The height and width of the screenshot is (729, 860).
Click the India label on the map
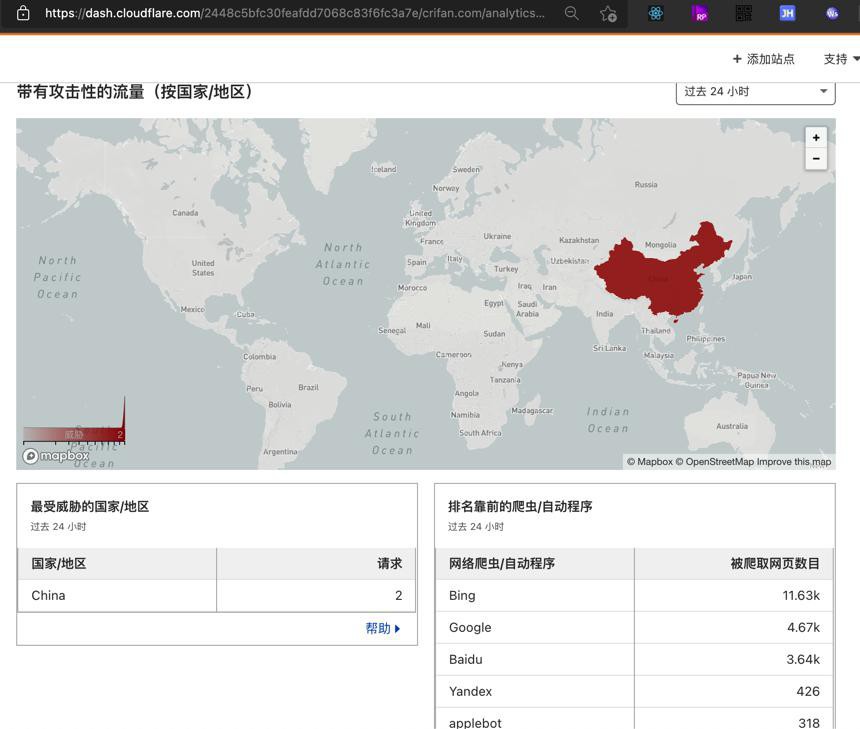coord(605,314)
